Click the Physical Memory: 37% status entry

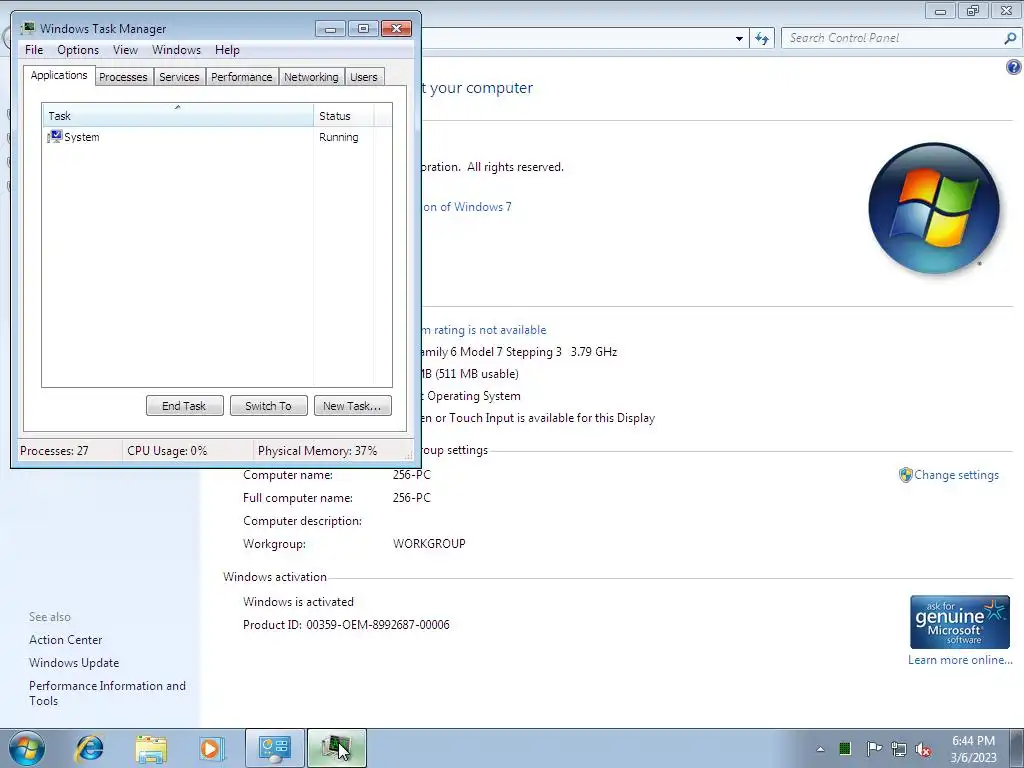pos(317,451)
